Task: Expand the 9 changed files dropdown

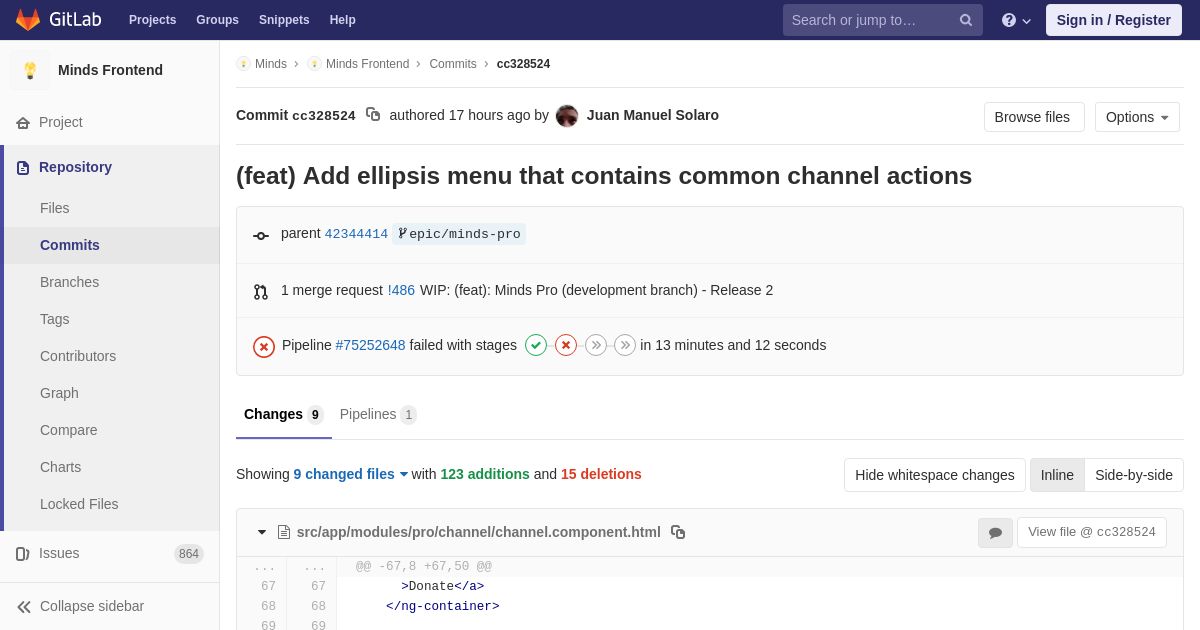Action: [351, 474]
